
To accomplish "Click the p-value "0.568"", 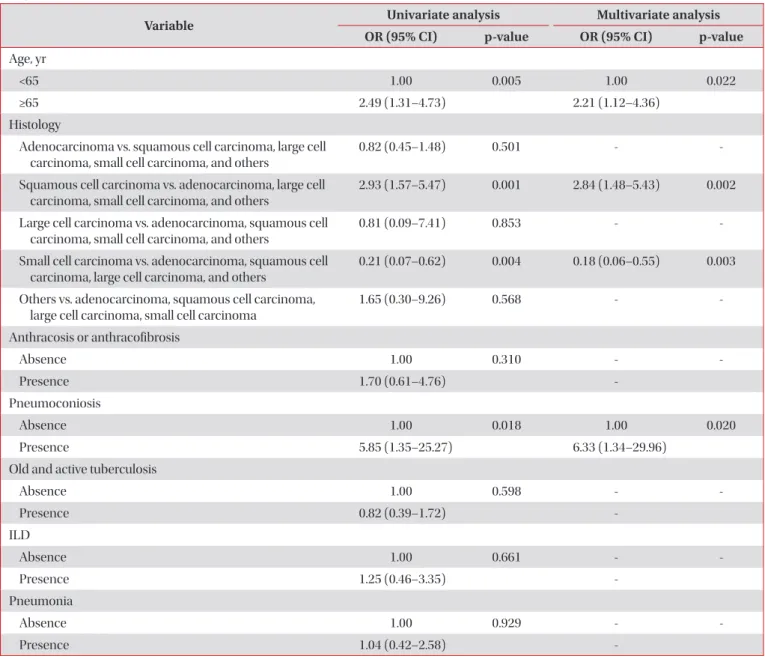I will (x=506, y=299).
